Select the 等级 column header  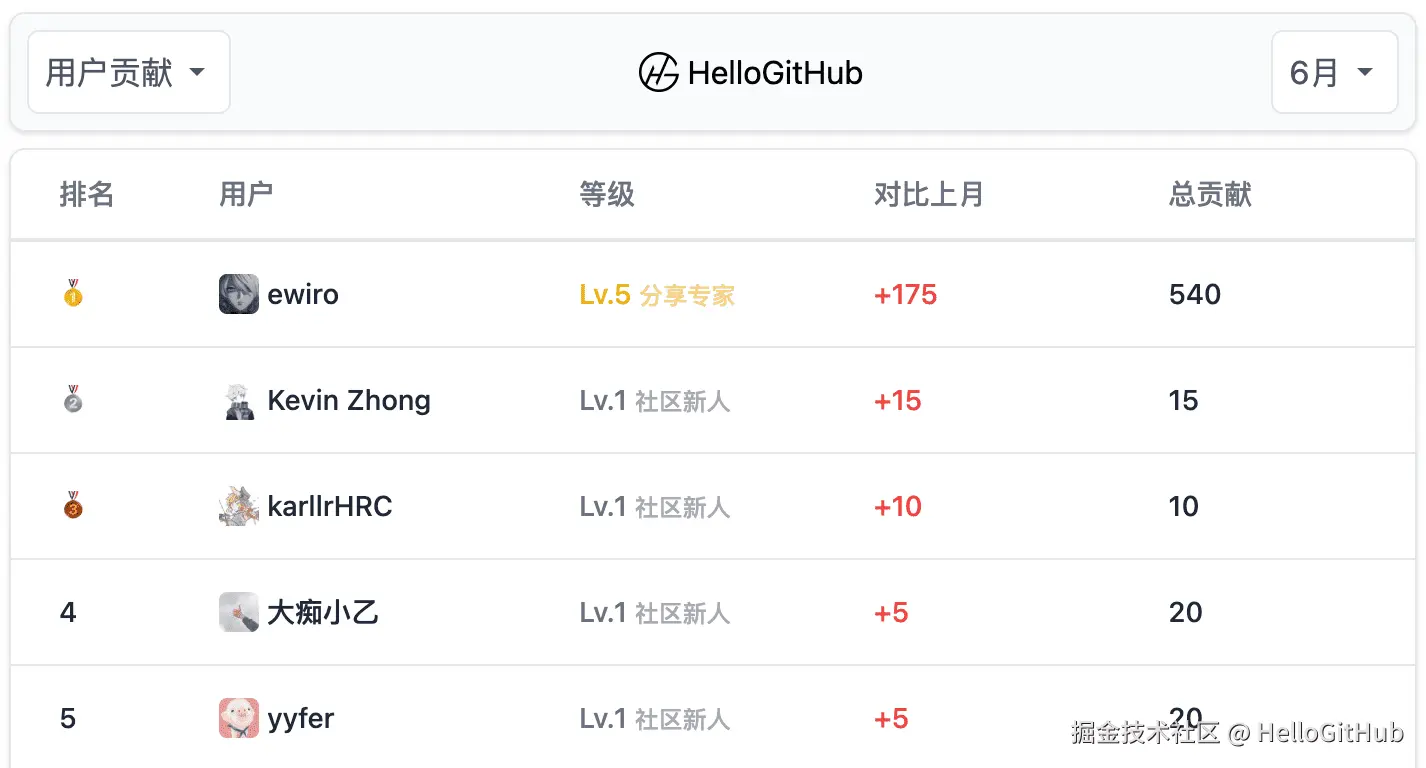click(x=607, y=194)
